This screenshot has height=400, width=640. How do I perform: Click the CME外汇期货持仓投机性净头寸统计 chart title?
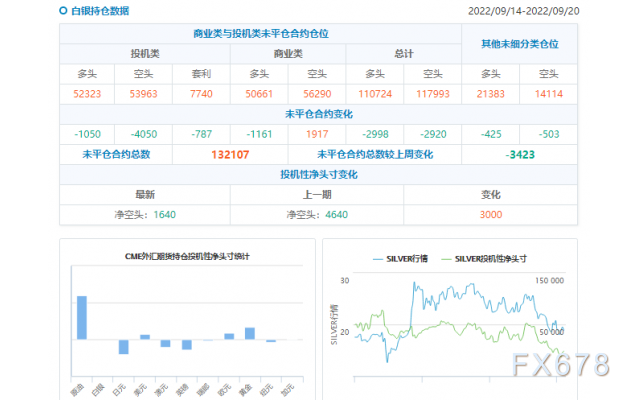pyautogui.click(x=187, y=256)
